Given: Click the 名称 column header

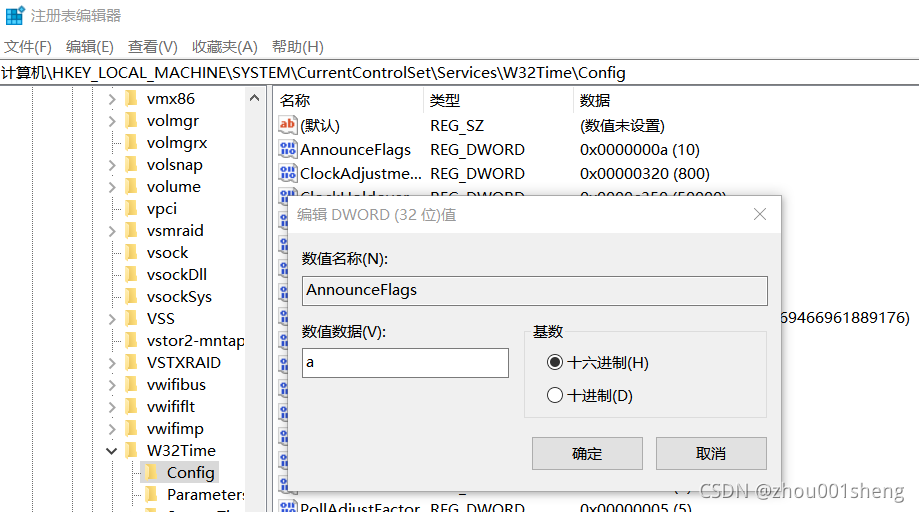Looking at the screenshot, I should pyautogui.click(x=348, y=100).
